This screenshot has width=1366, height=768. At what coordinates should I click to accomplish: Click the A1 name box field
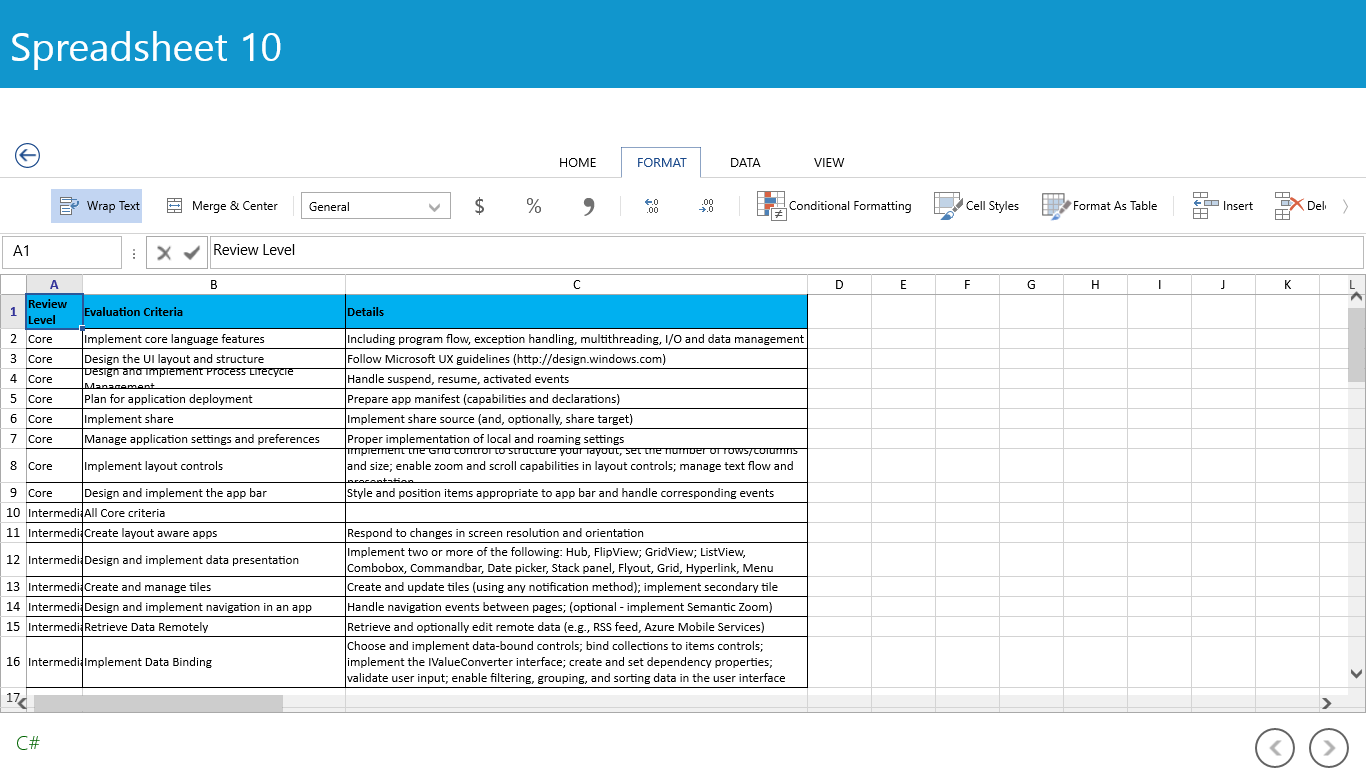point(62,252)
